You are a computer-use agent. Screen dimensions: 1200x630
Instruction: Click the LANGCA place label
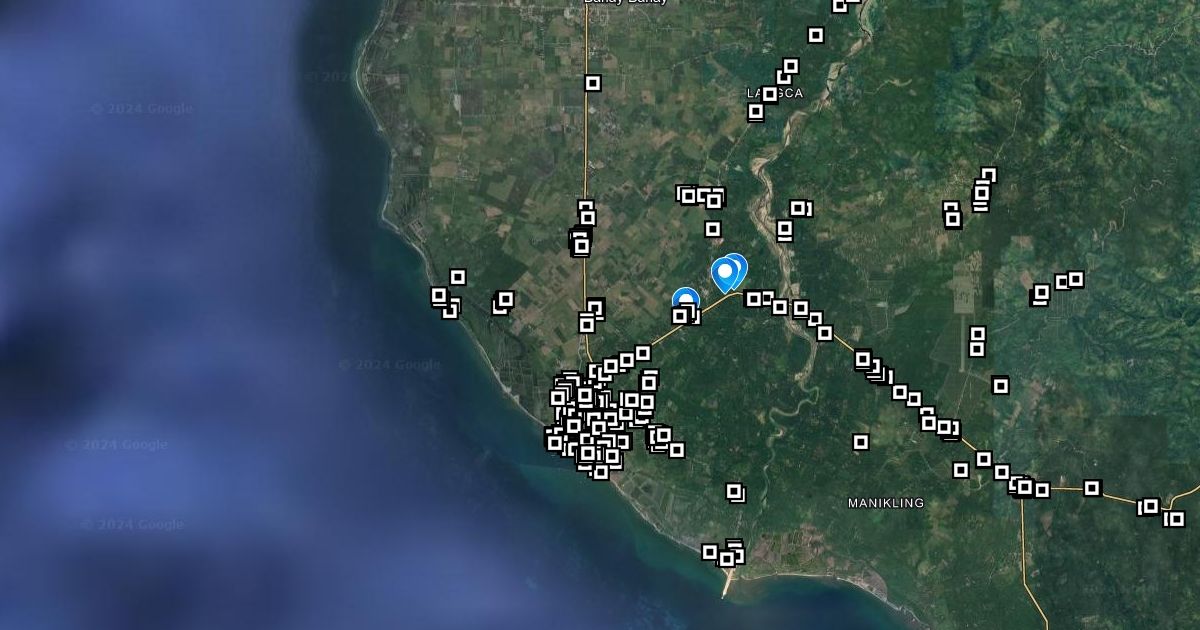point(775,93)
